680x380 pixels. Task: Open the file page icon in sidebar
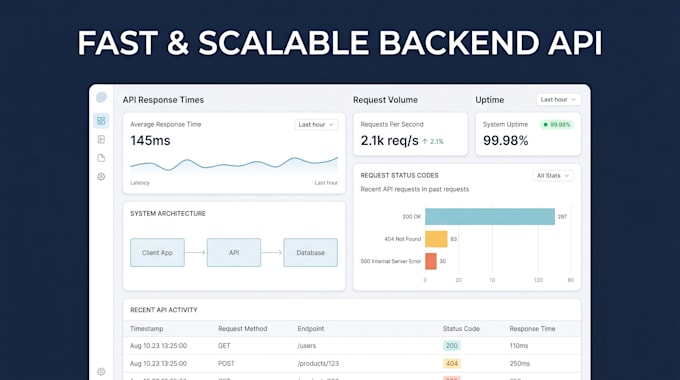[x=101, y=158]
